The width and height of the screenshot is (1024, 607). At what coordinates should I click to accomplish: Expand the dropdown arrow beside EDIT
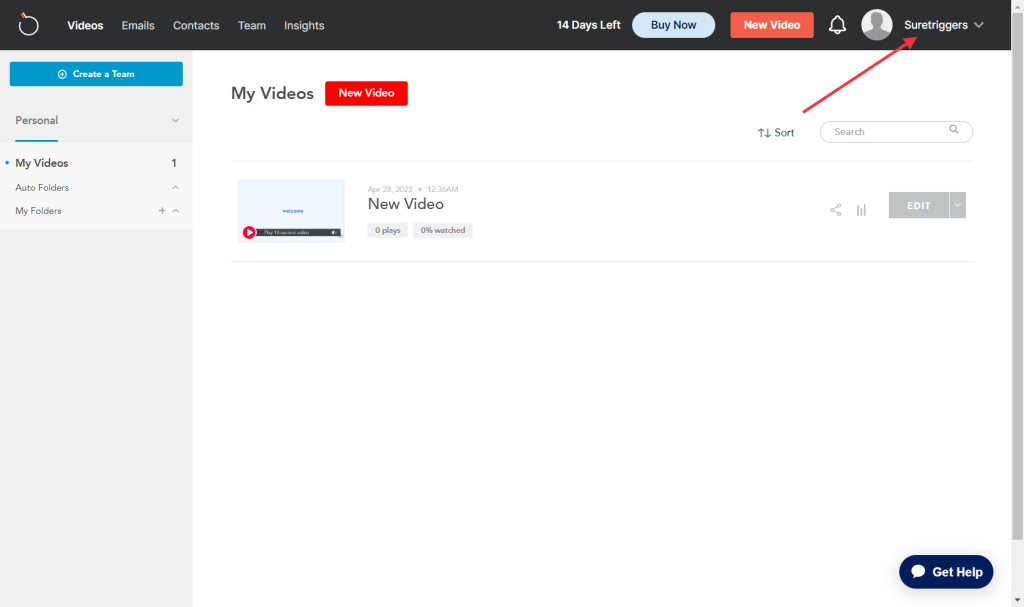pos(958,205)
